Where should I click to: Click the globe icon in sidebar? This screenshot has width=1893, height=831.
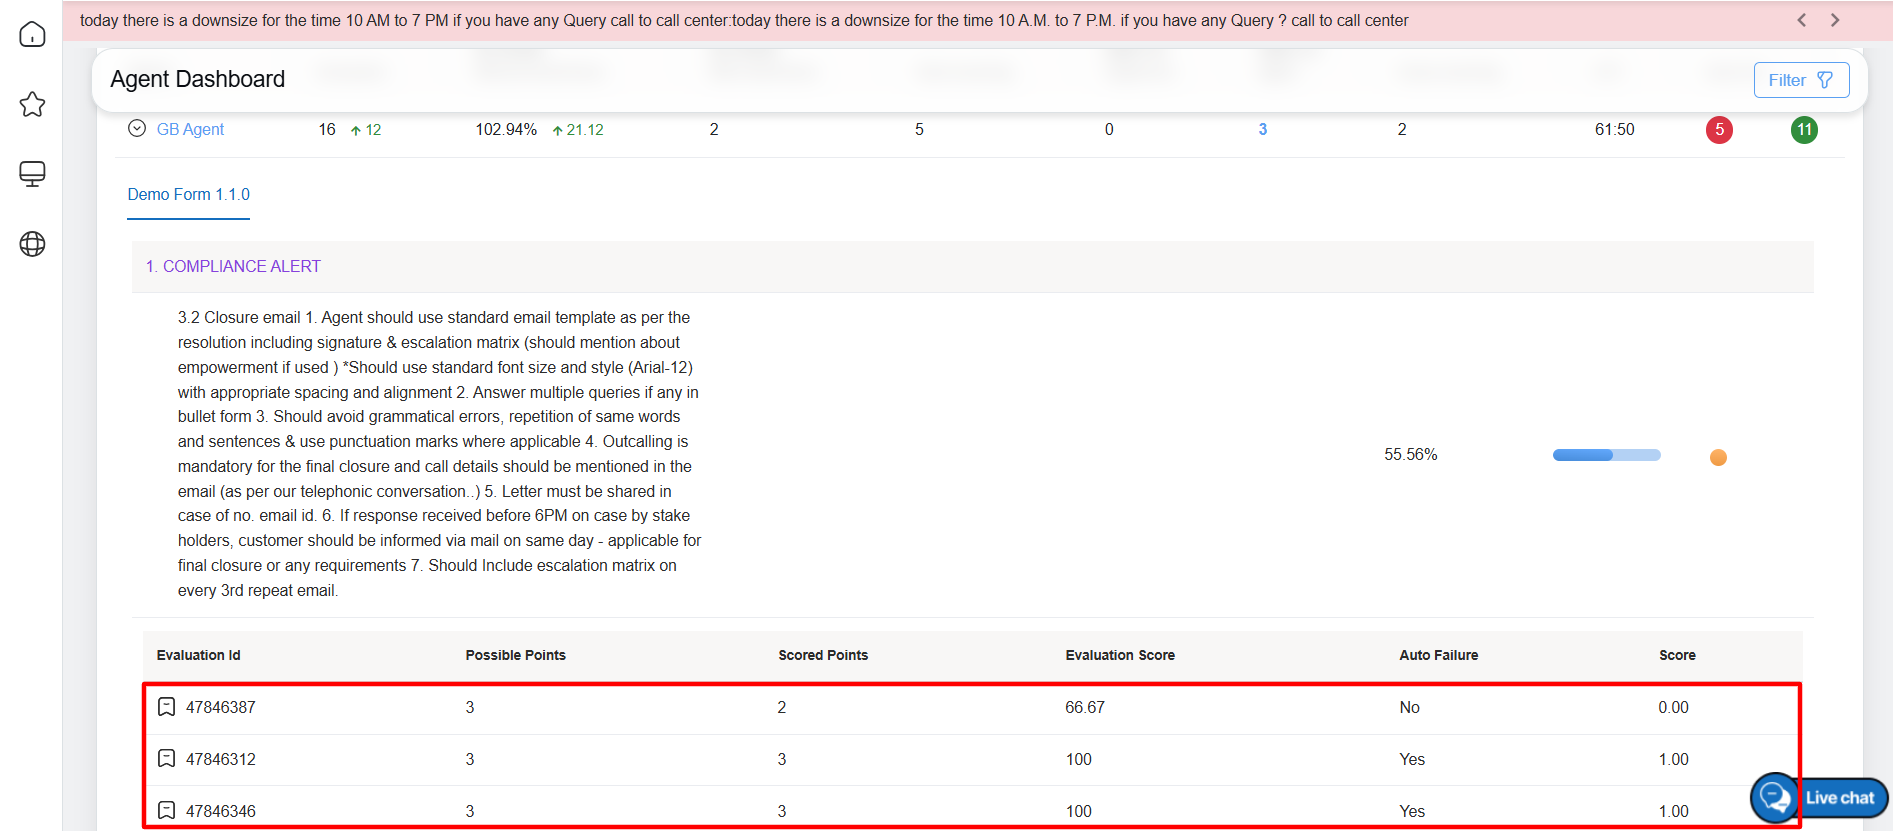point(32,244)
